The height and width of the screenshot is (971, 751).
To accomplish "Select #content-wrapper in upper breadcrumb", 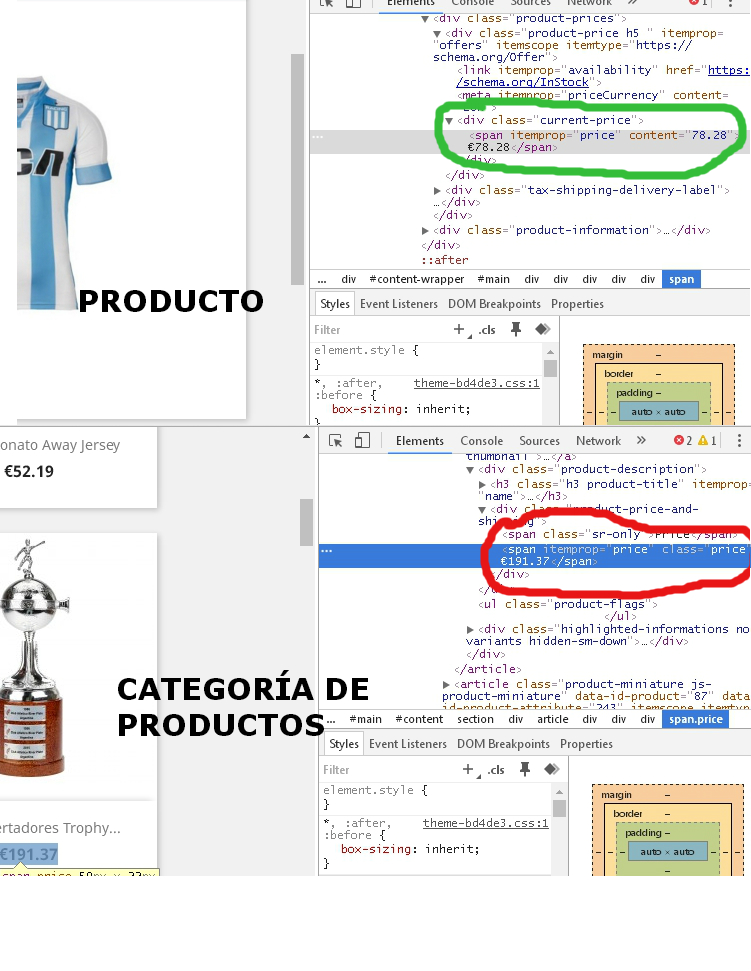I will tap(416, 279).
